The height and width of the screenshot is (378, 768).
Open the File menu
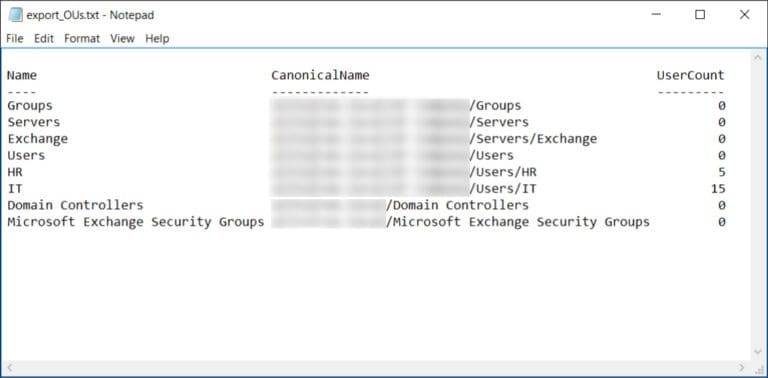point(15,39)
